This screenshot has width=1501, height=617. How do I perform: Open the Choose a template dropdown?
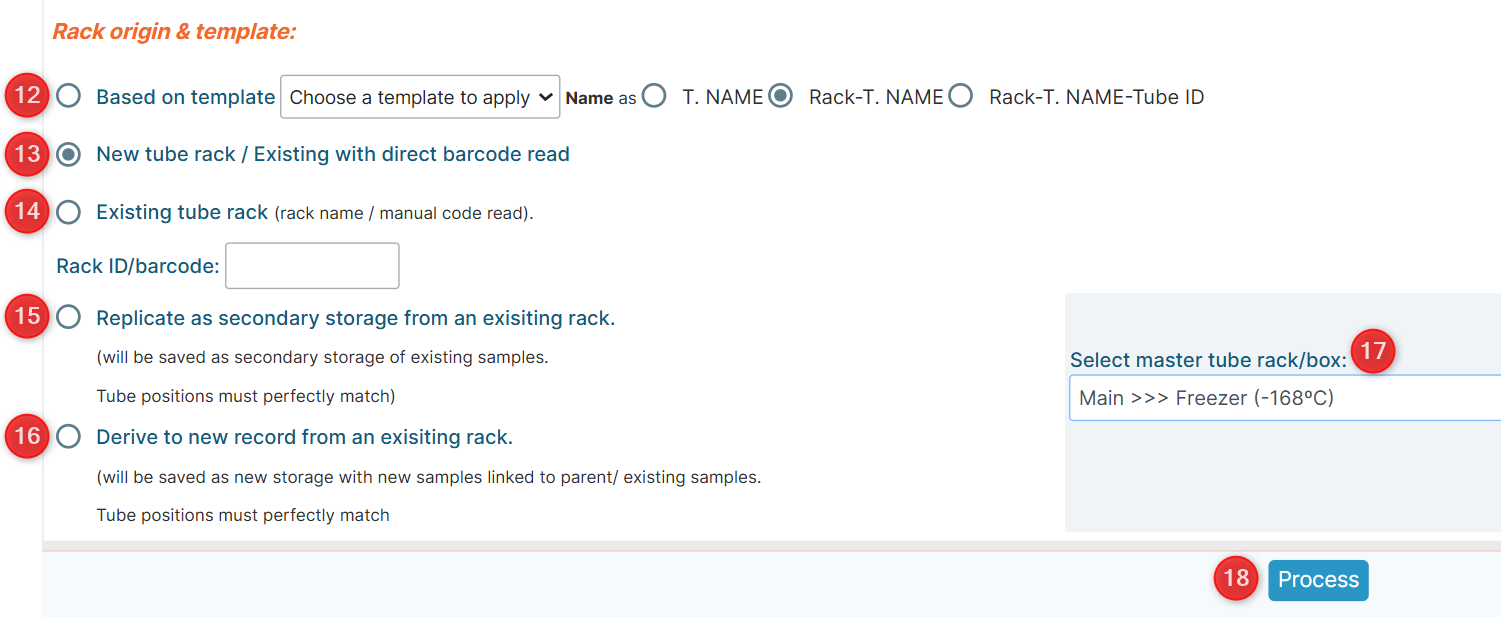(420, 97)
